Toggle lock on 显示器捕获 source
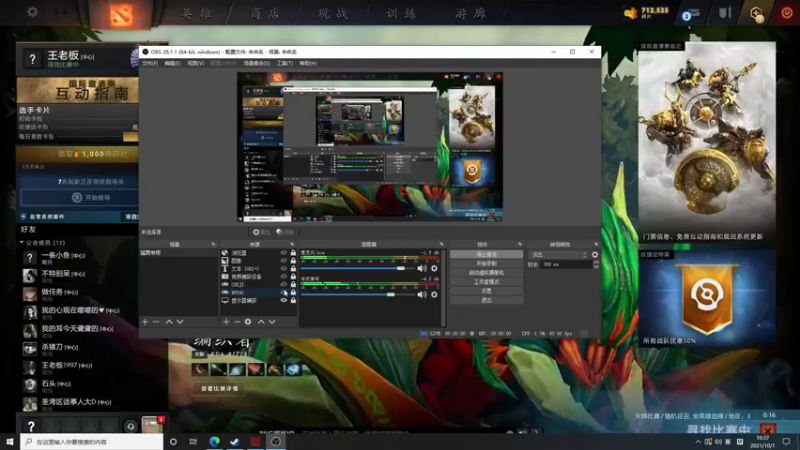Viewport: 800px width, 450px height. coord(293,301)
